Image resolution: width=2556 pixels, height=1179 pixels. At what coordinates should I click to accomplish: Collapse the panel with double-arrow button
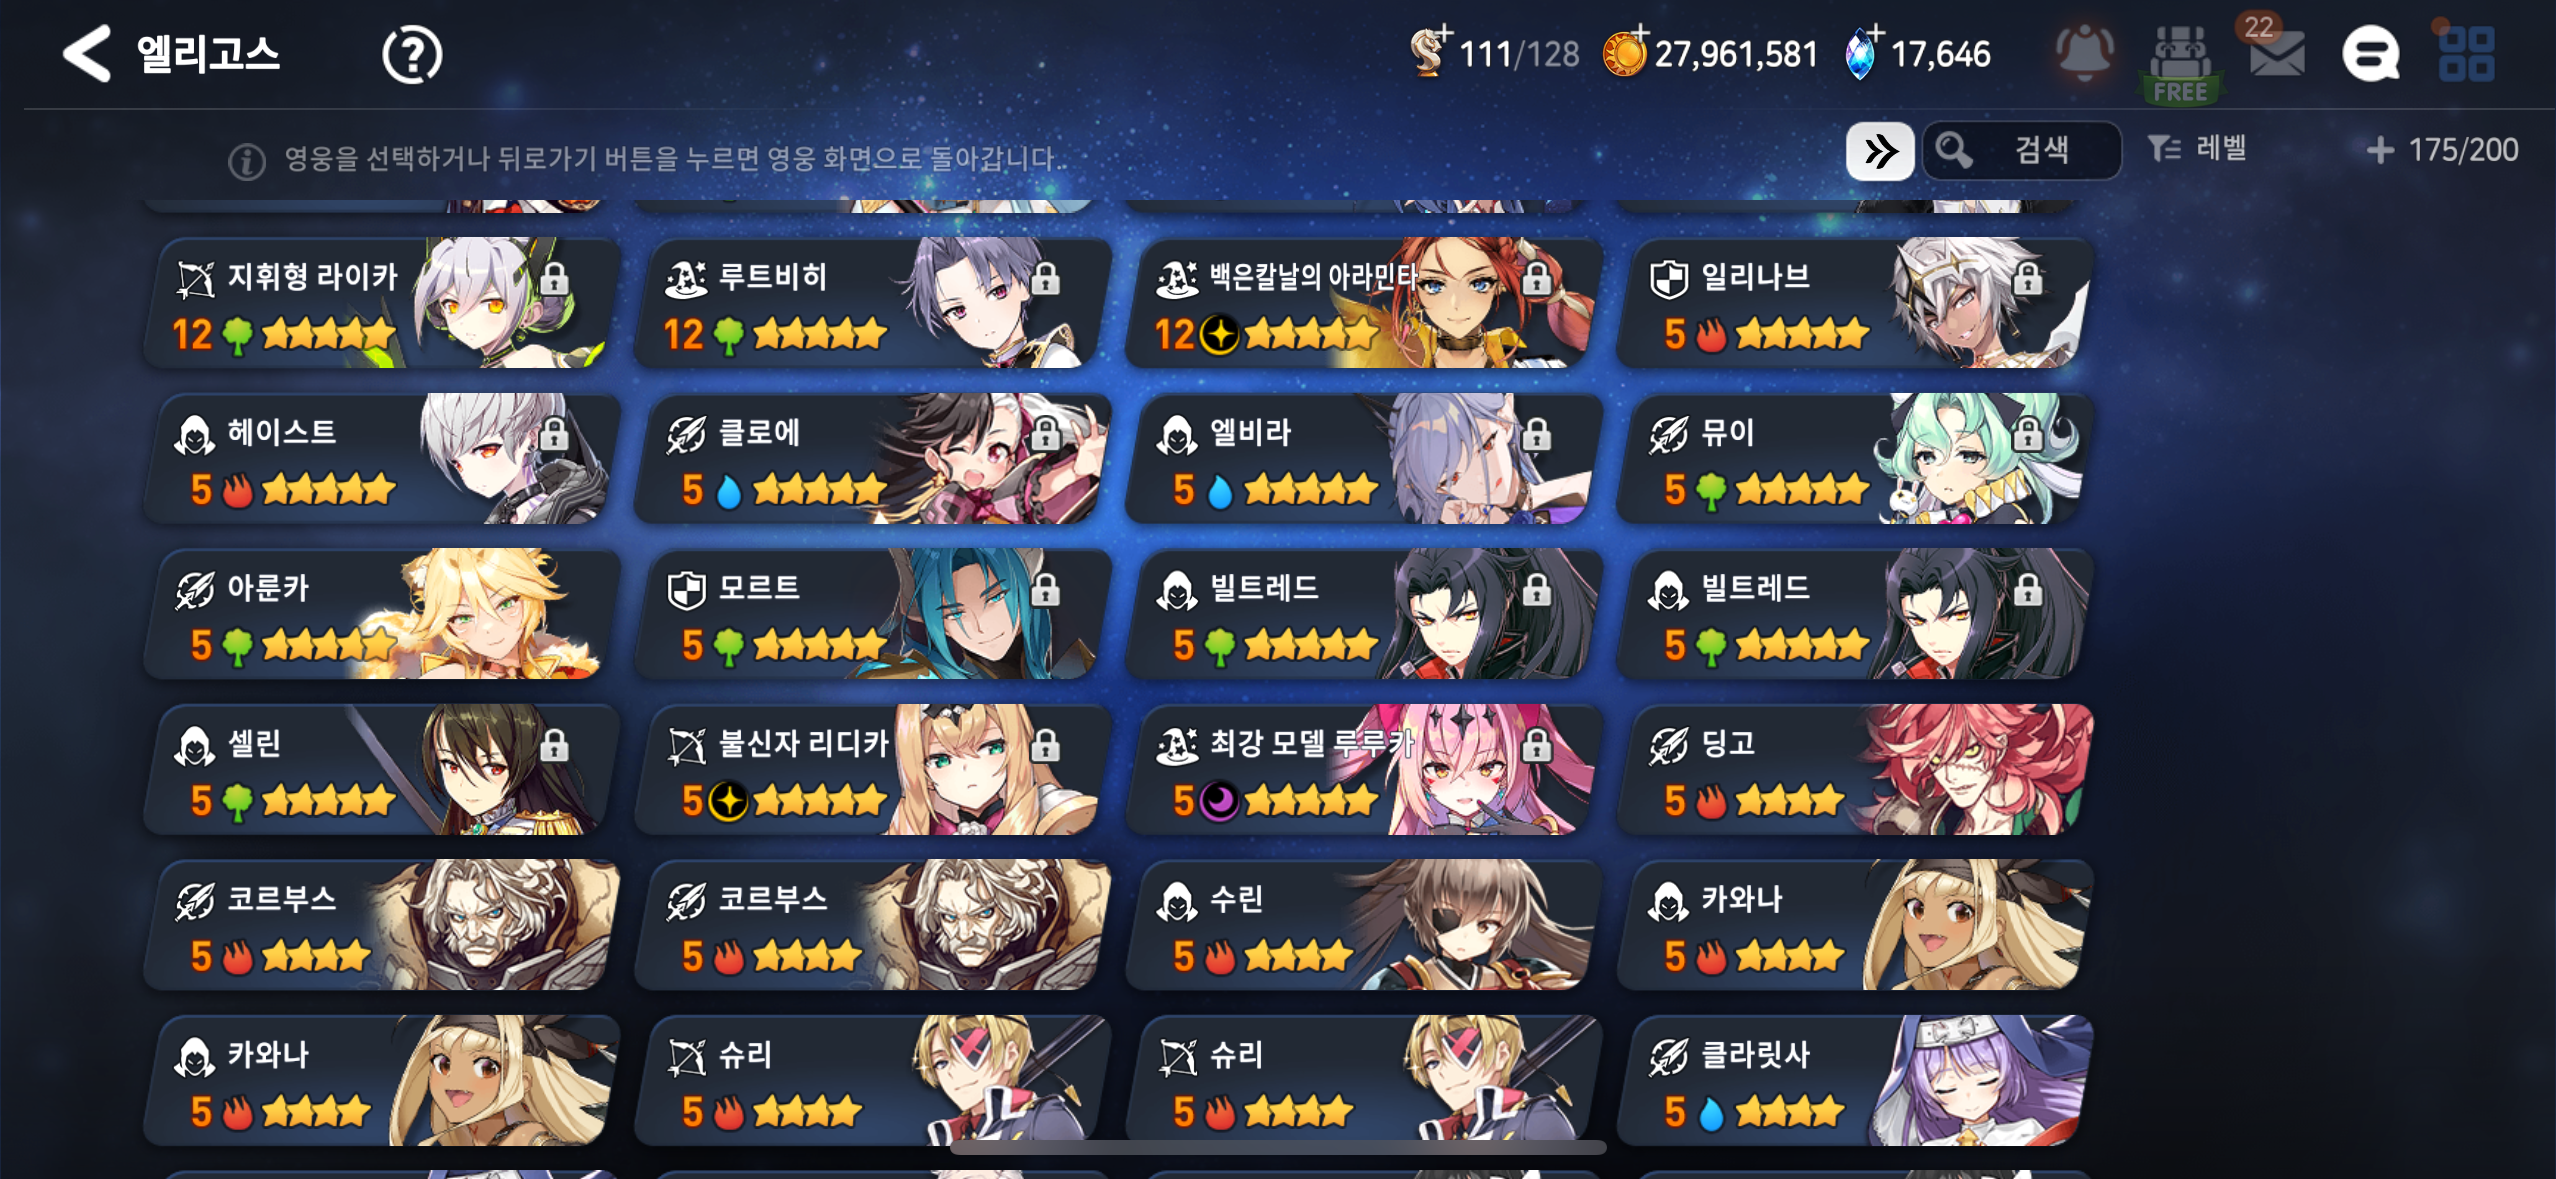coord(1880,151)
